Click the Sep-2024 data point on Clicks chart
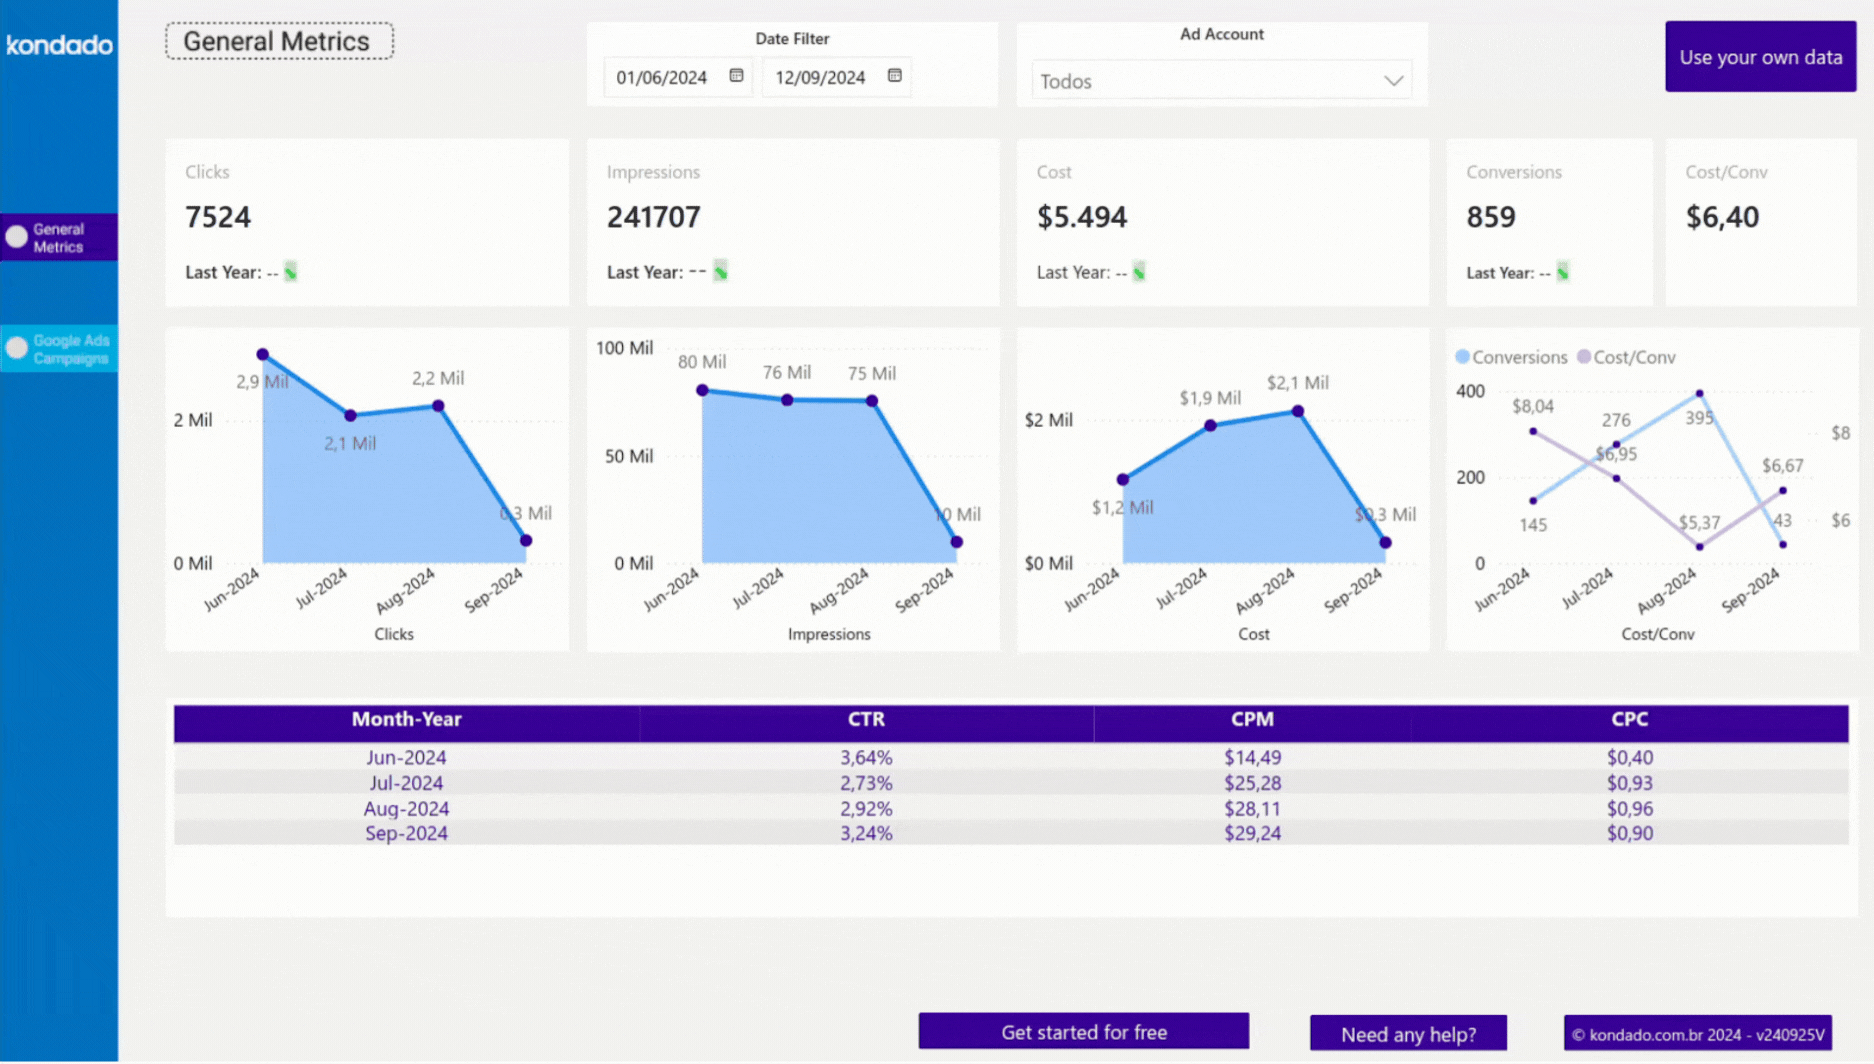 point(525,540)
